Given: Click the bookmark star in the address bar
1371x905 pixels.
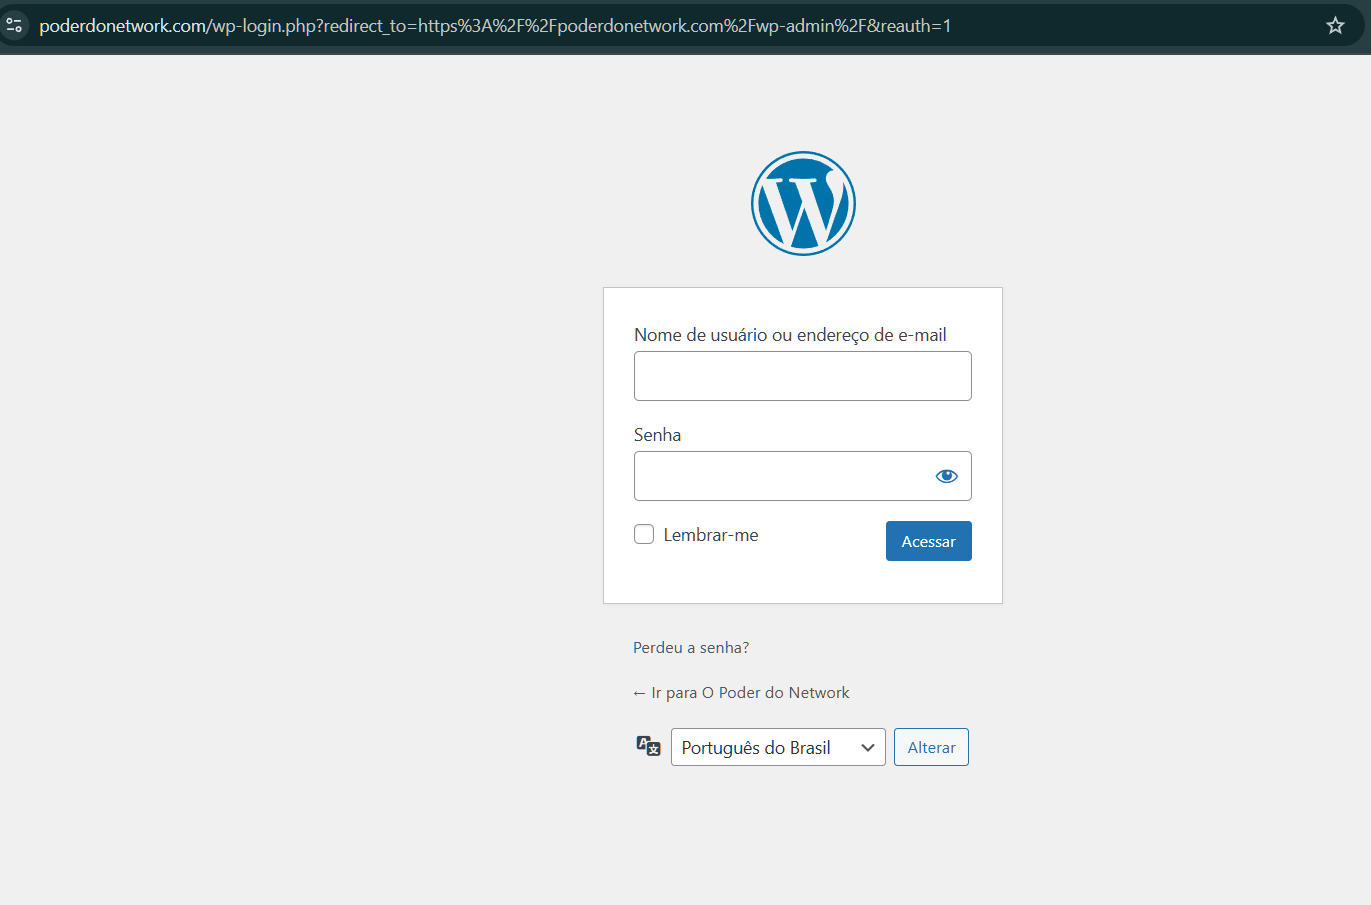Looking at the screenshot, I should point(1335,25).
